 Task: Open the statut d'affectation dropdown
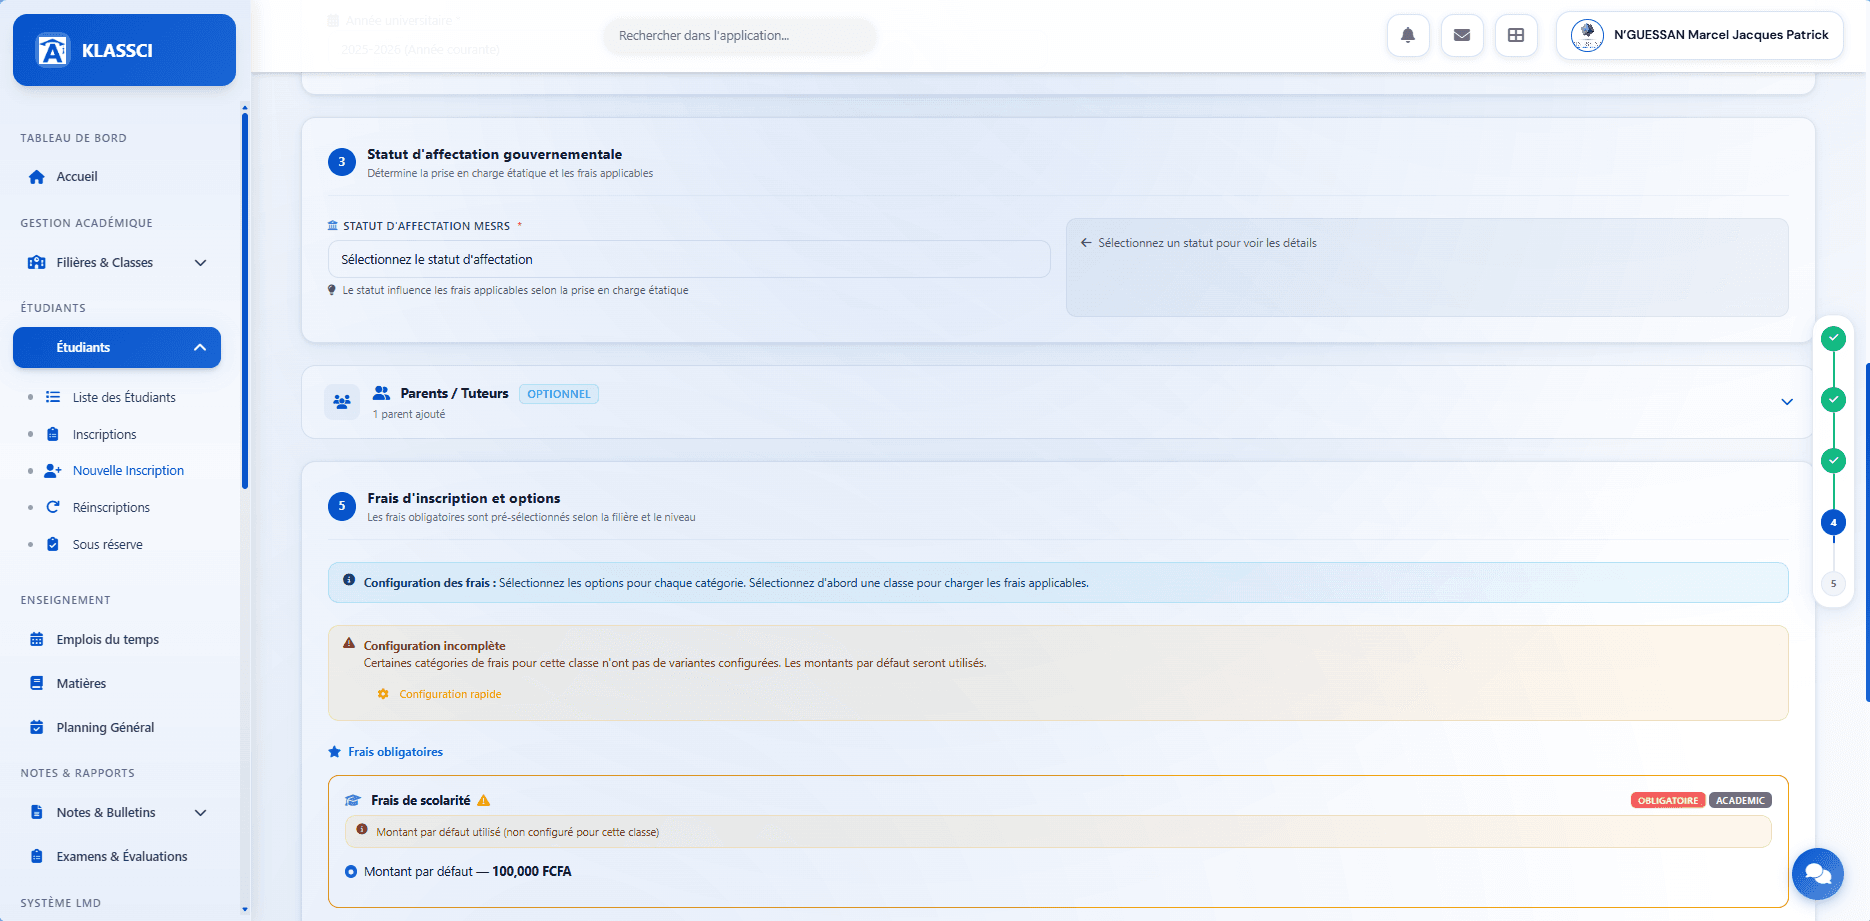coord(689,259)
